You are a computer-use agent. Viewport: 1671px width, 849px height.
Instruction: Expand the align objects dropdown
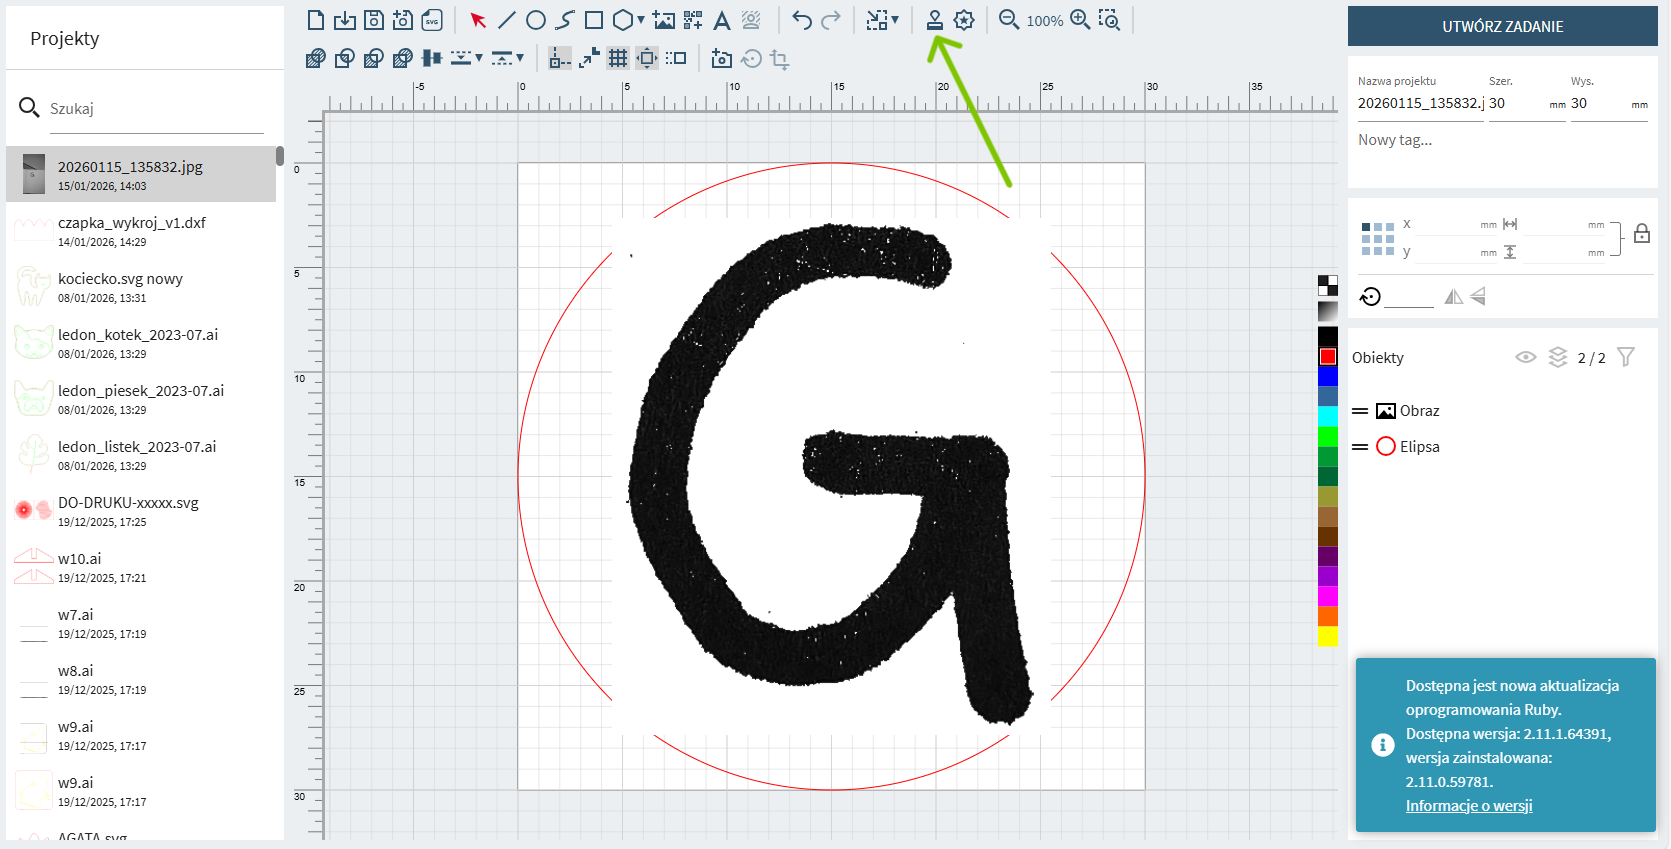click(479, 59)
